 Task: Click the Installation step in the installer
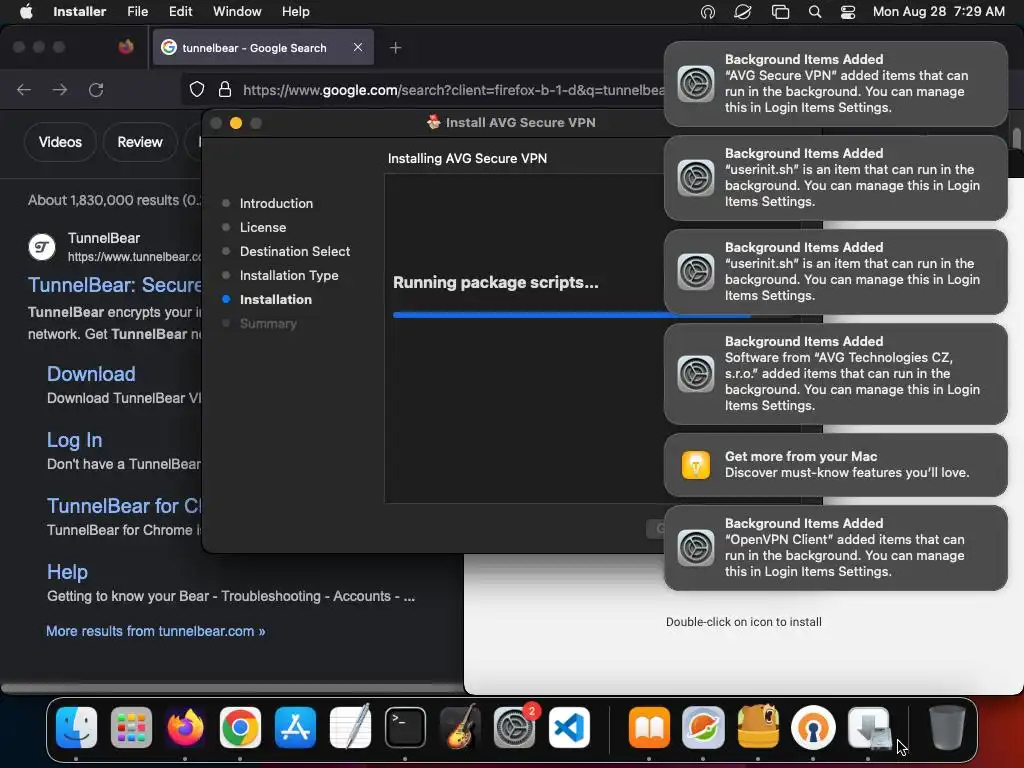pos(276,300)
